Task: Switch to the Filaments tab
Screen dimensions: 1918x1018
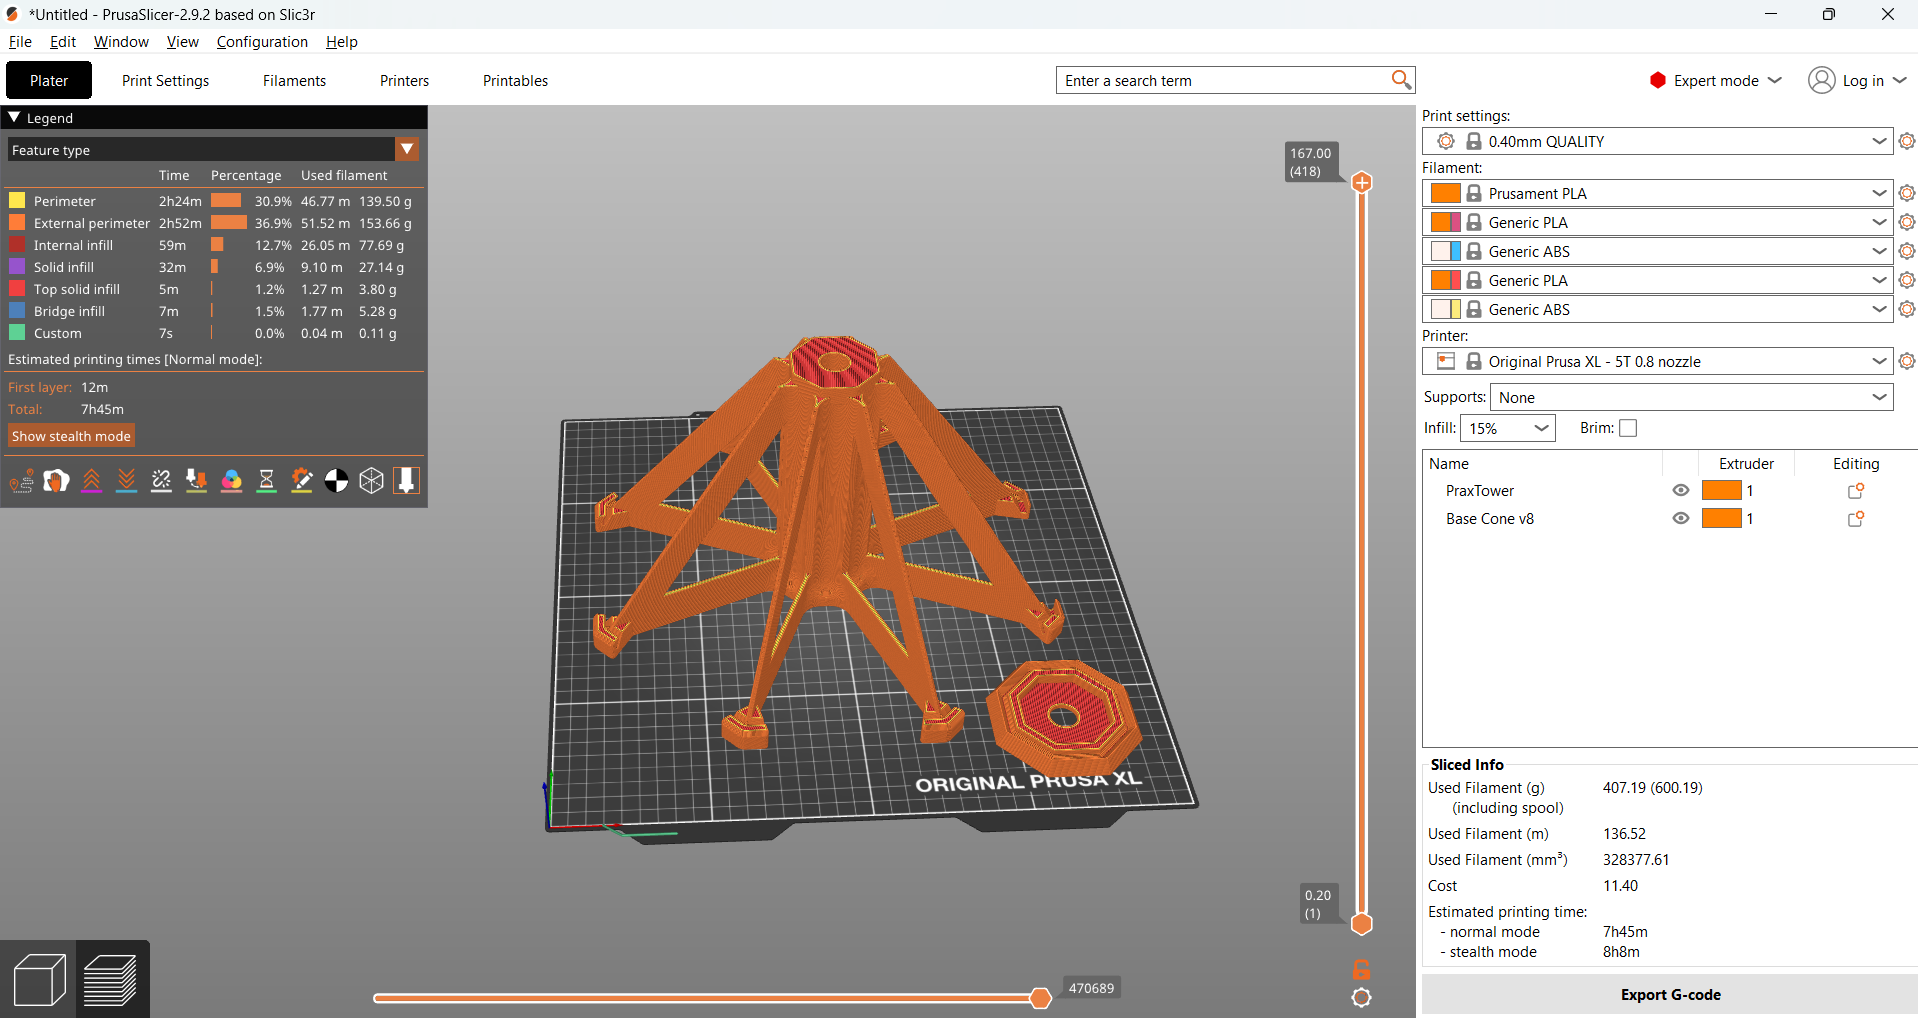Action: (x=294, y=80)
